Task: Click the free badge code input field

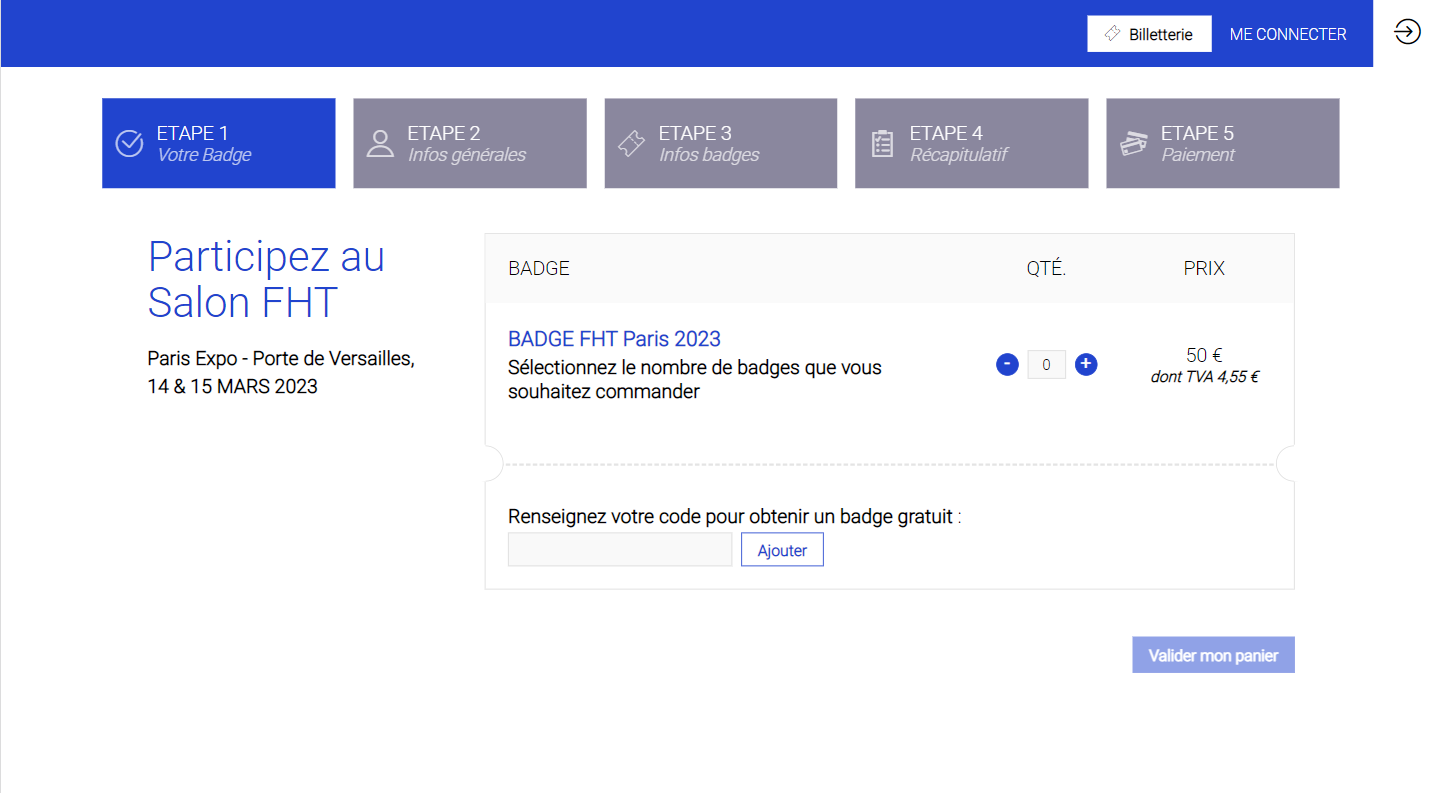Action: click(x=620, y=549)
